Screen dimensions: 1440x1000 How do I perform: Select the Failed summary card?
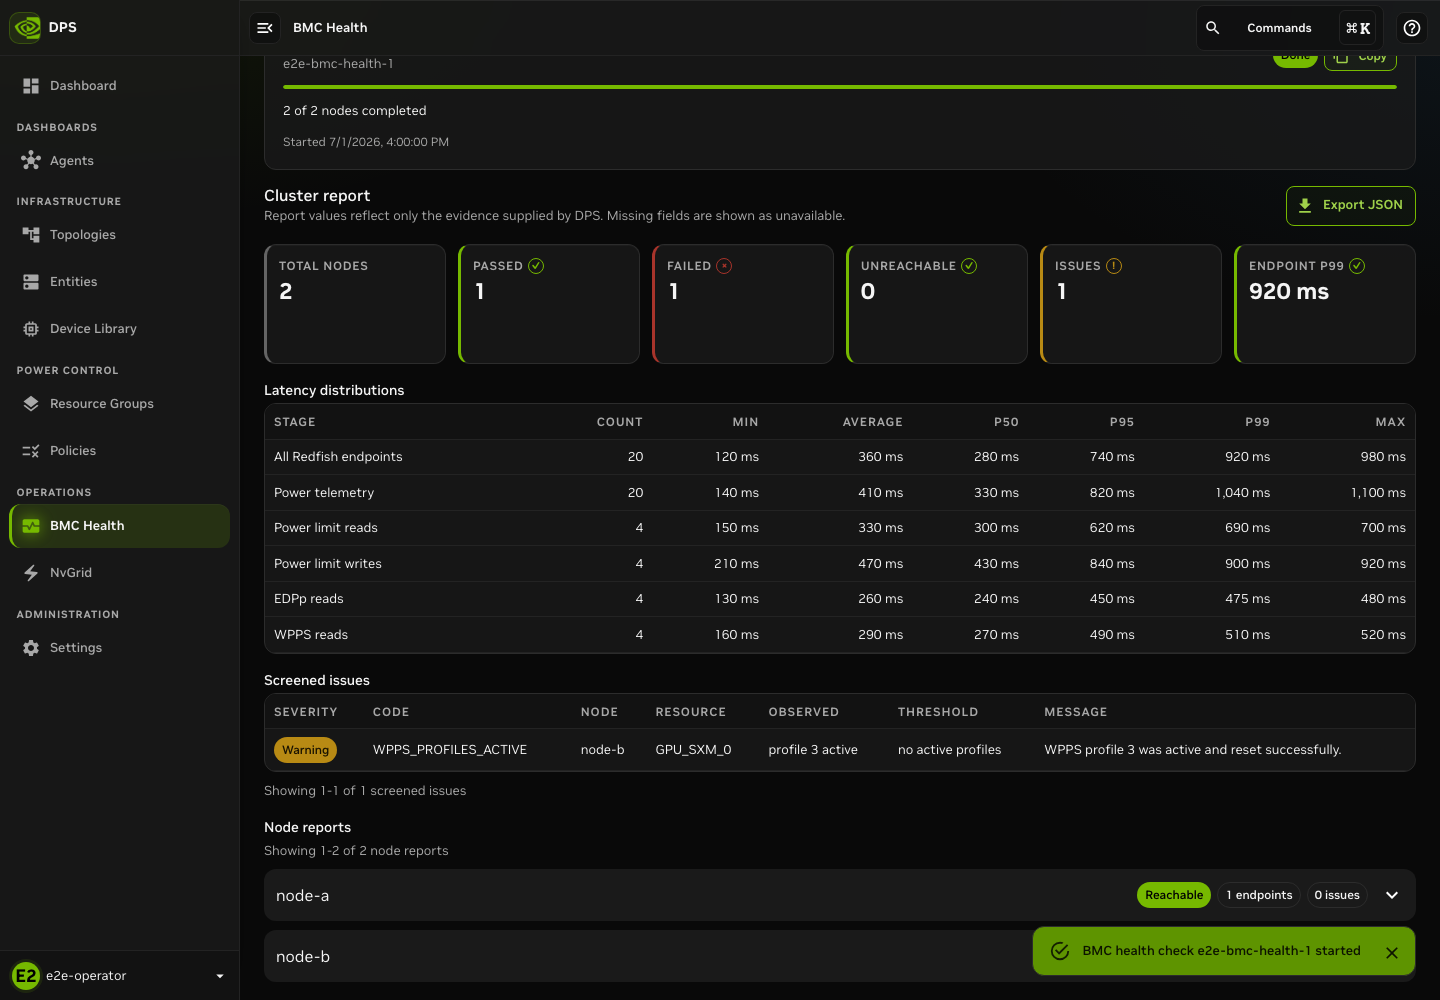coord(743,304)
